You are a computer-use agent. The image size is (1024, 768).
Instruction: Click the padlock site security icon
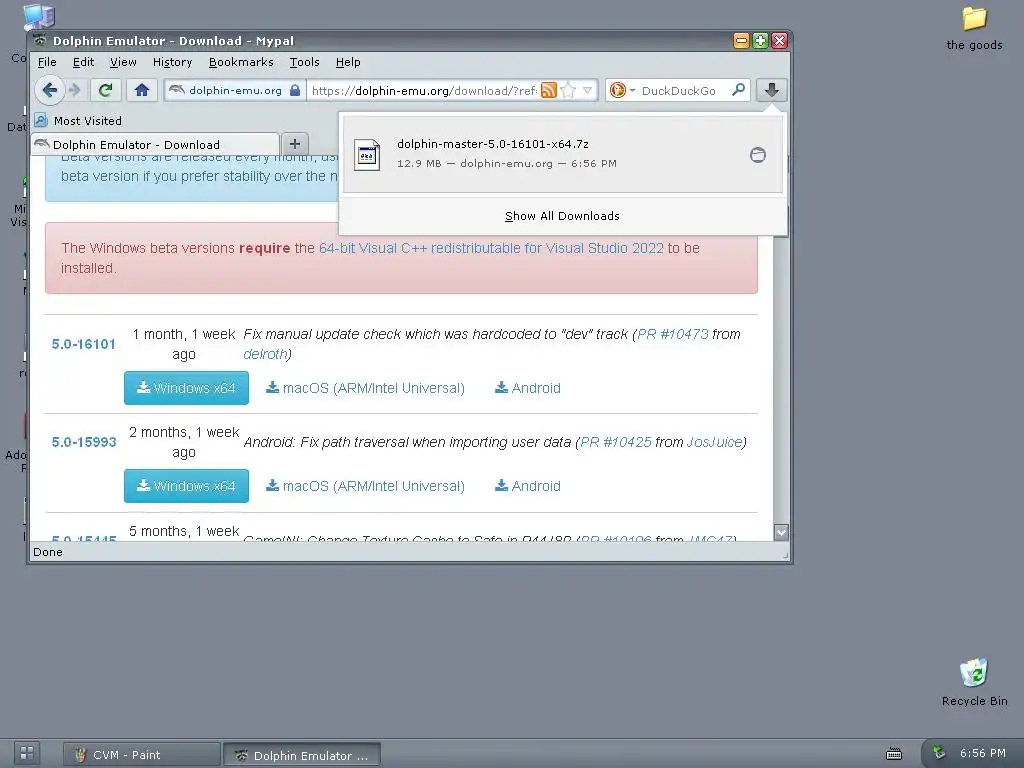pyautogui.click(x=295, y=90)
